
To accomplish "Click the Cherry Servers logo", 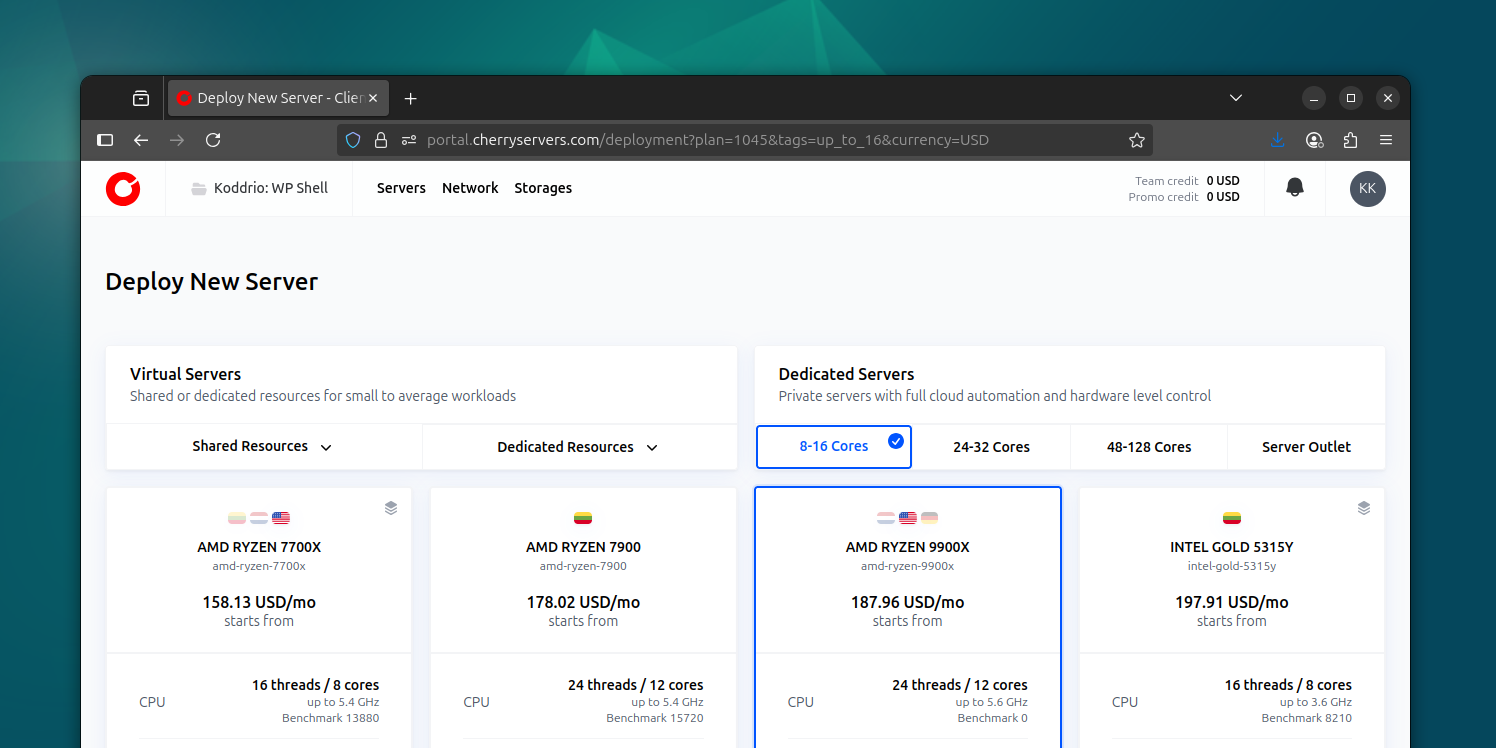I will coord(123,188).
